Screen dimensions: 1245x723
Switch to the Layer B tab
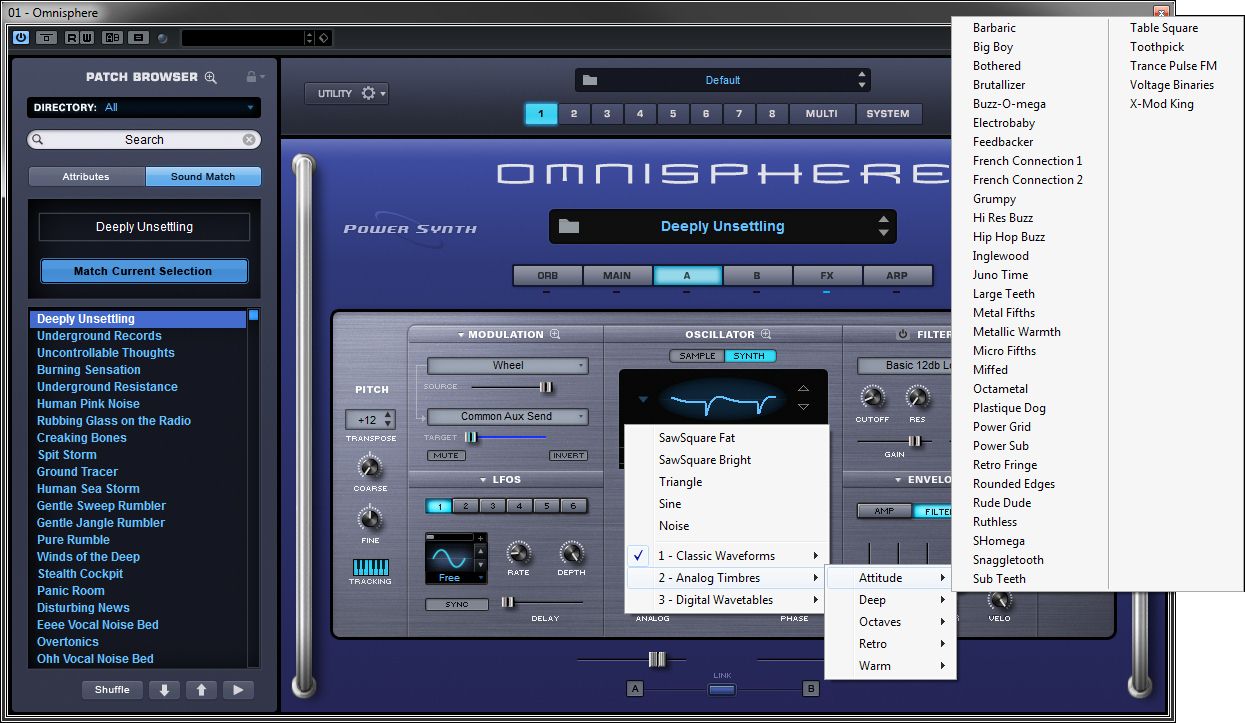(757, 276)
